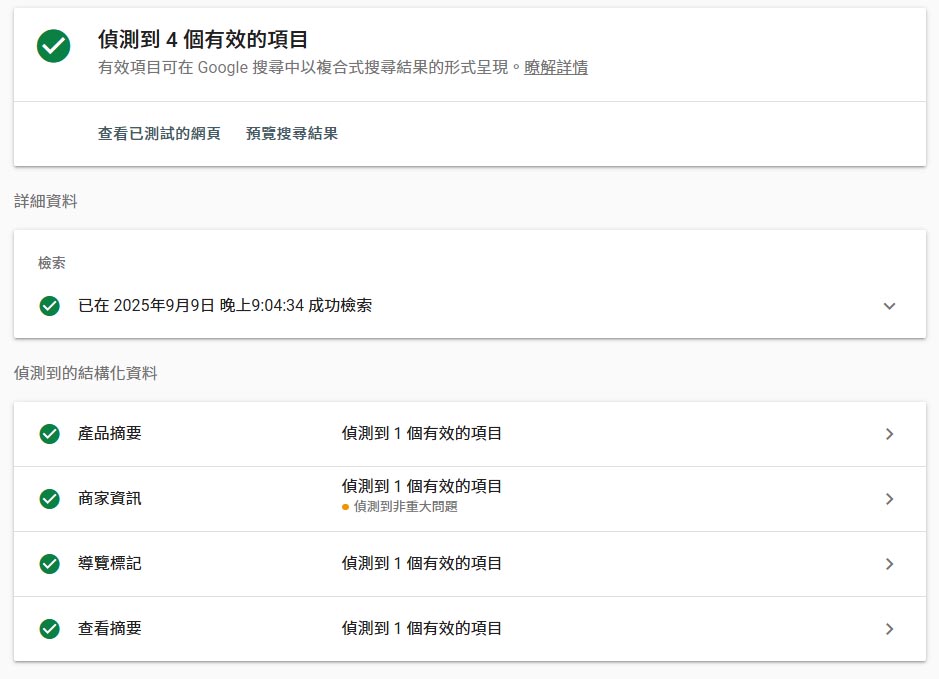
Task: Click the 偵測到的結構化資料 section heading
Action: pyautogui.click(x=86, y=373)
